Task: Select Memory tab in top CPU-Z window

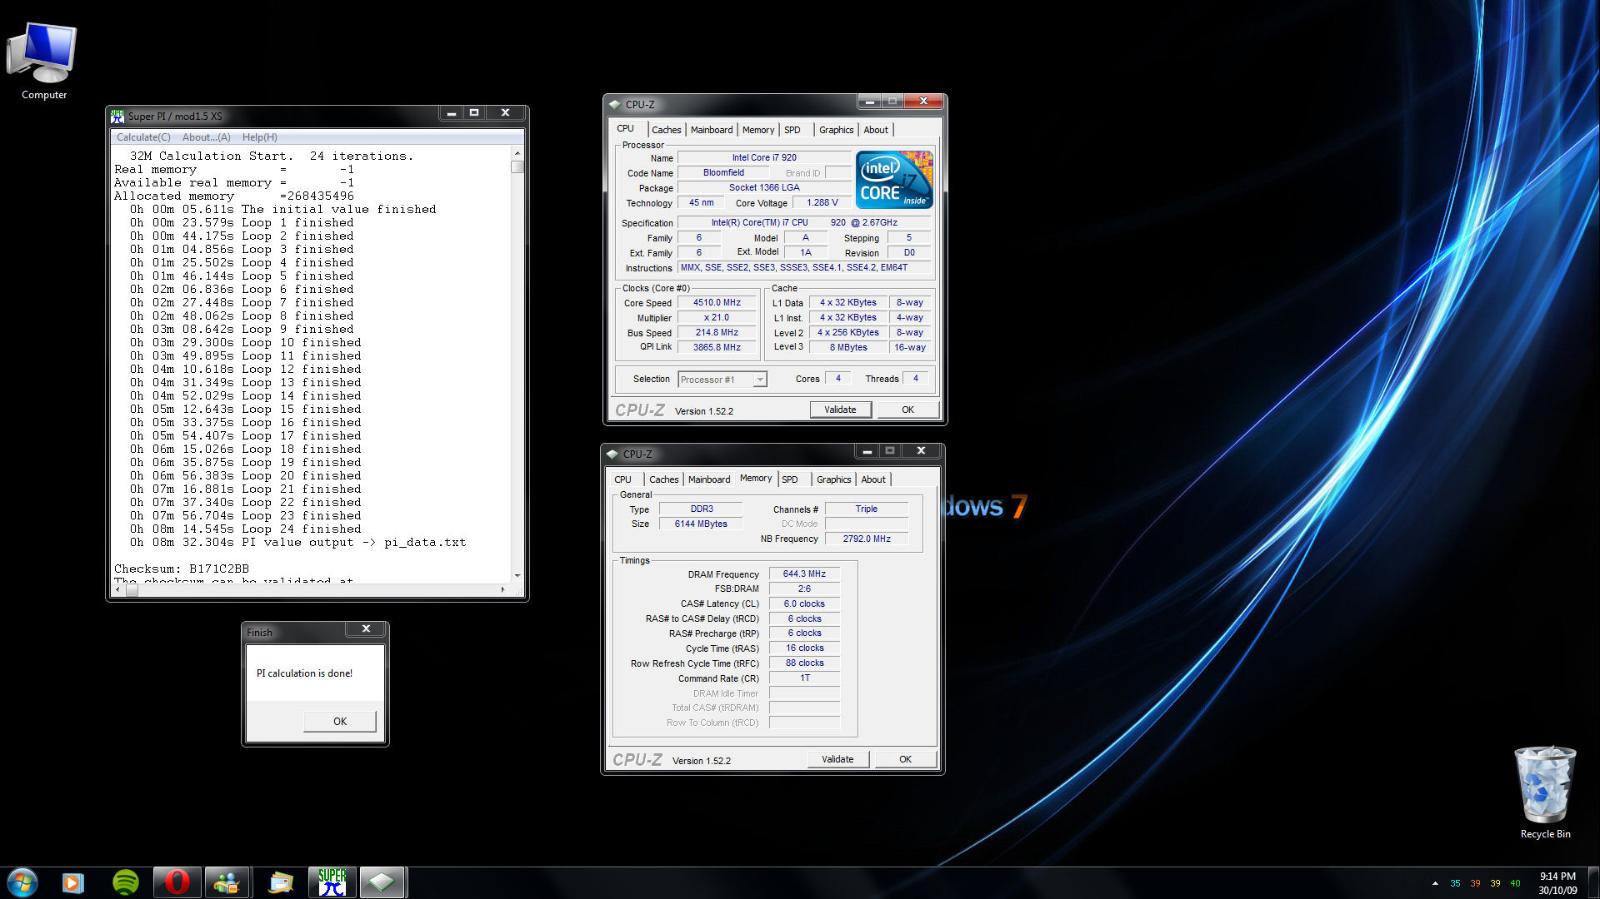Action: (758, 130)
